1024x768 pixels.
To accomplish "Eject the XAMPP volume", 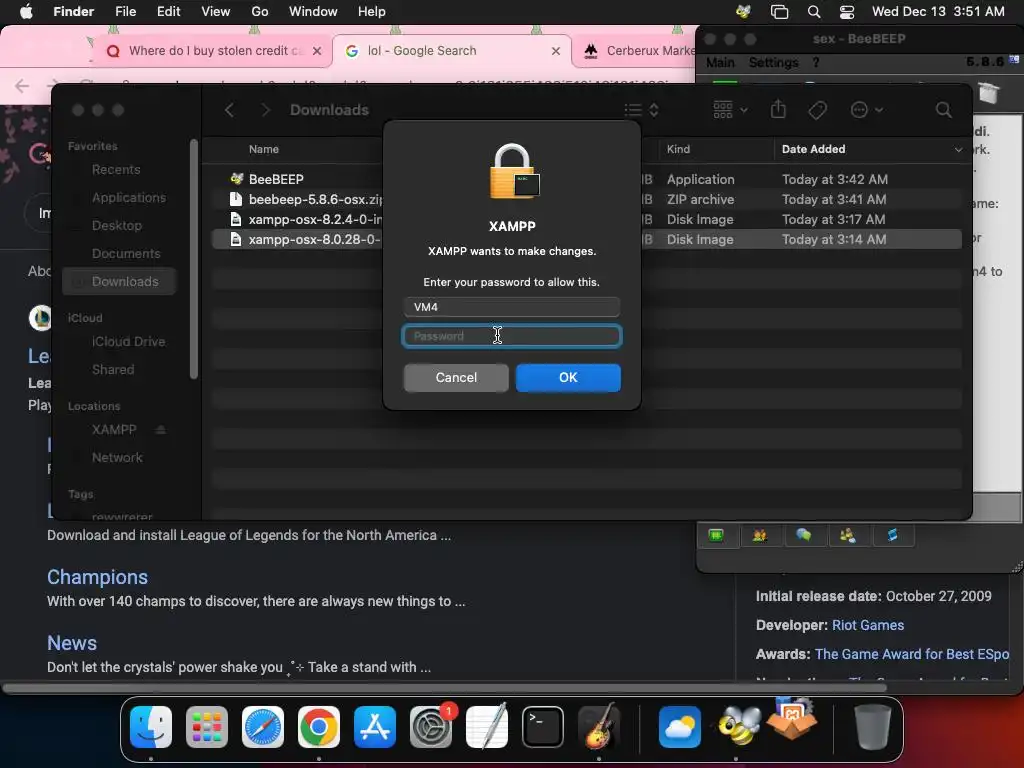I will tap(161, 430).
